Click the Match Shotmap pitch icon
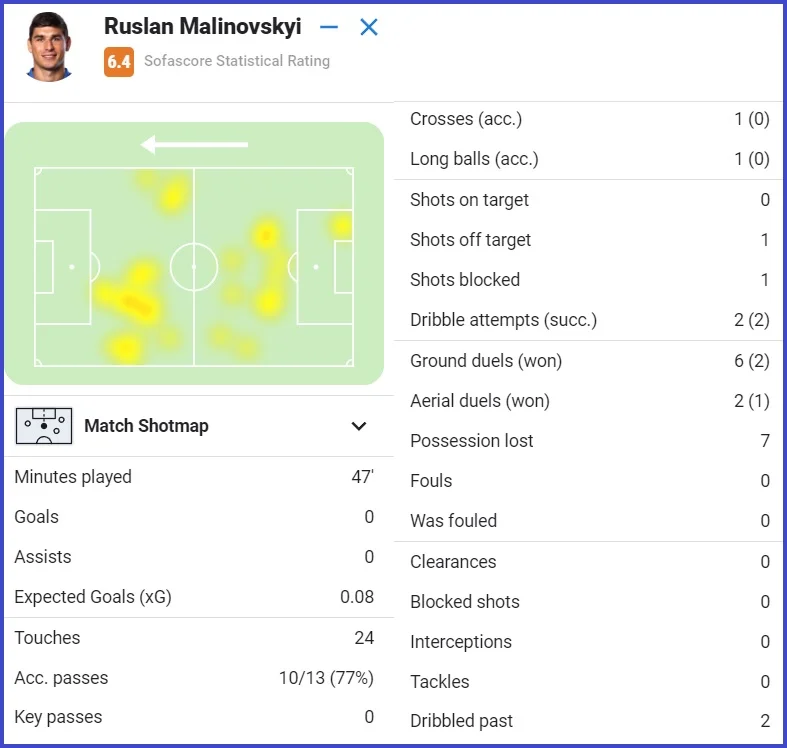The height and width of the screenshot is (748, 787). (44, 426)
